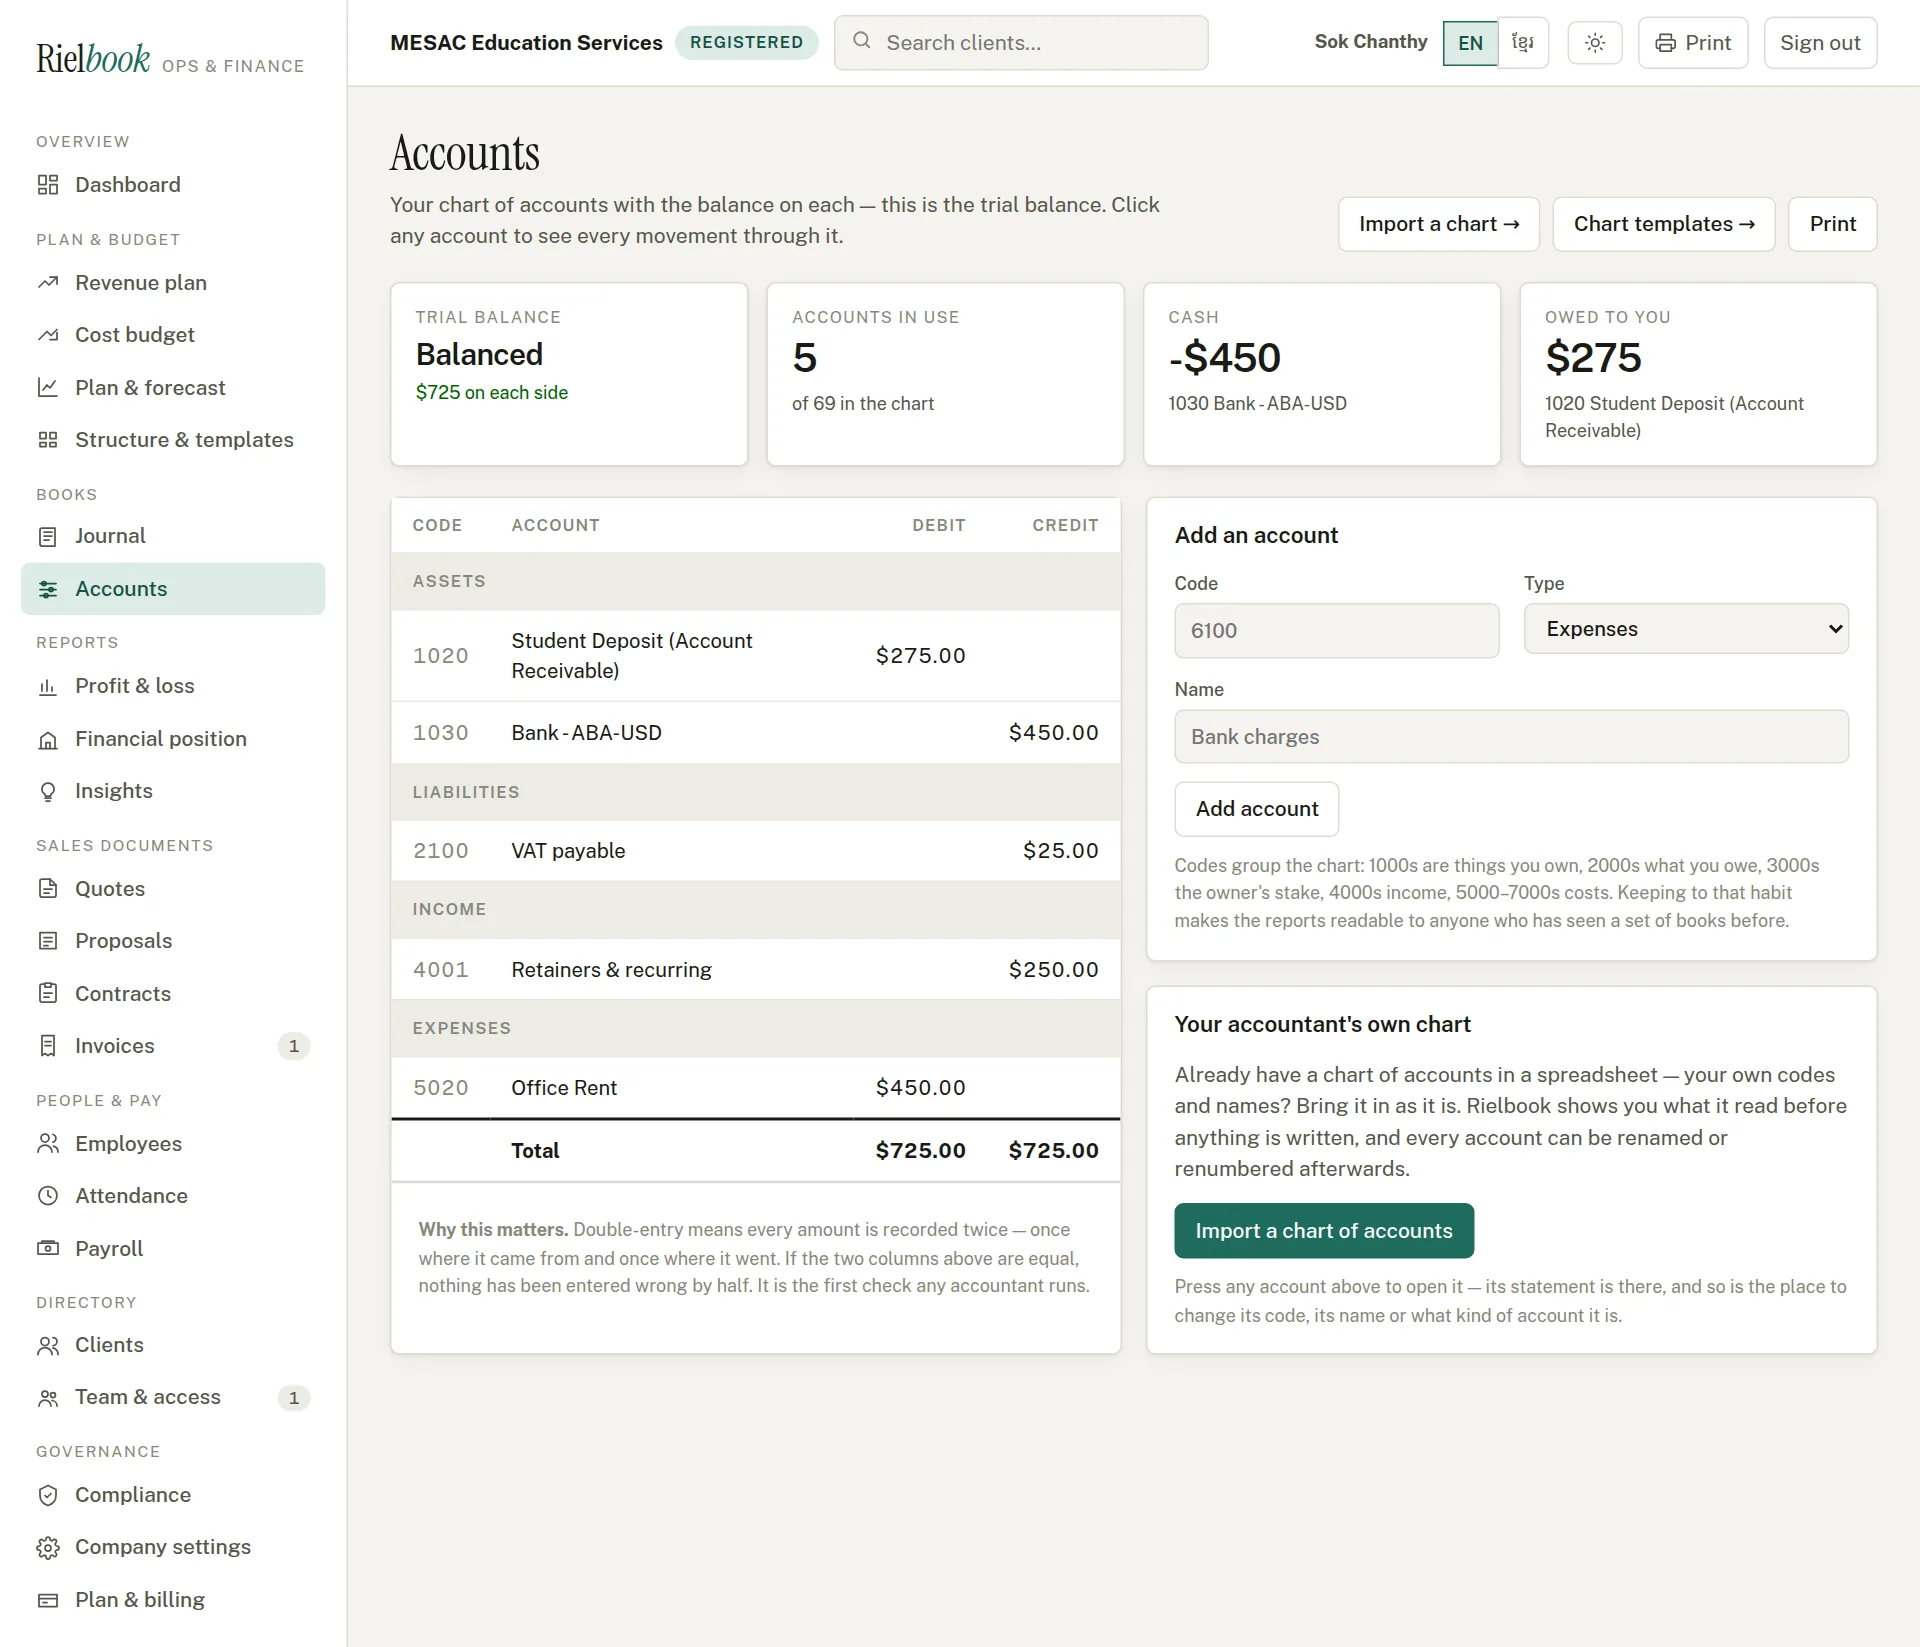
Task: Open the 5020 Office Rent account row
Action: pos(755,1088)
